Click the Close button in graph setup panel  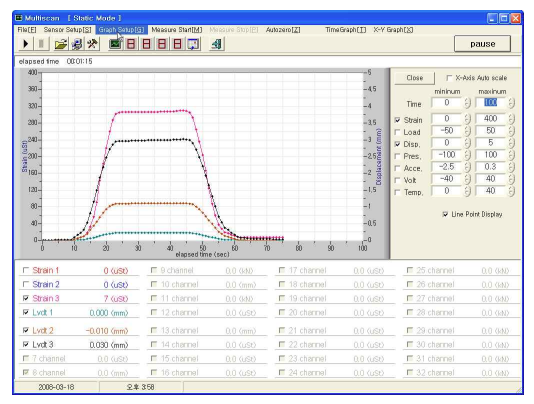(x=414, y=78)
